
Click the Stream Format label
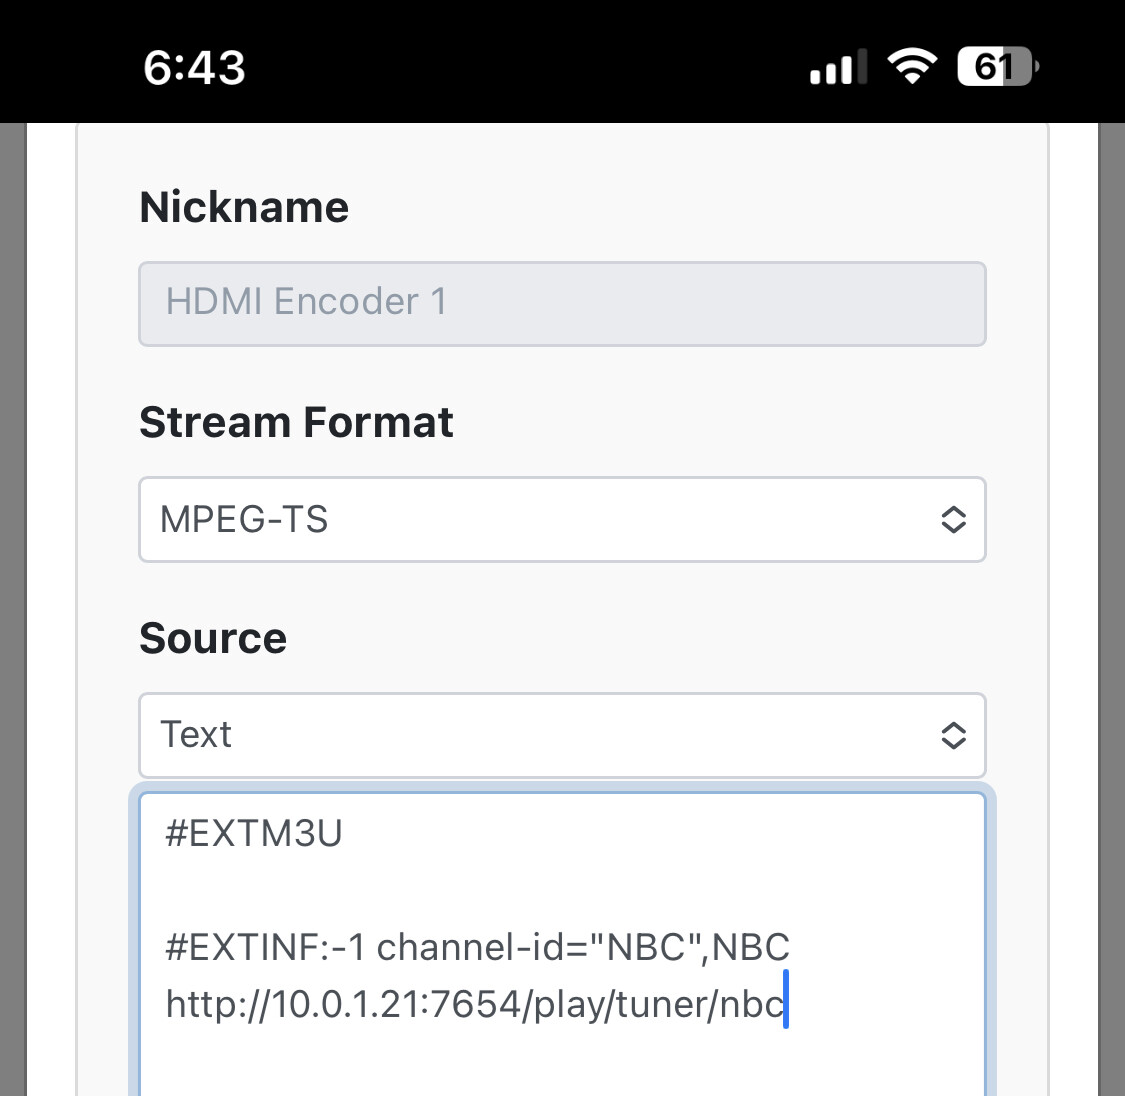(x=296, y=422)
